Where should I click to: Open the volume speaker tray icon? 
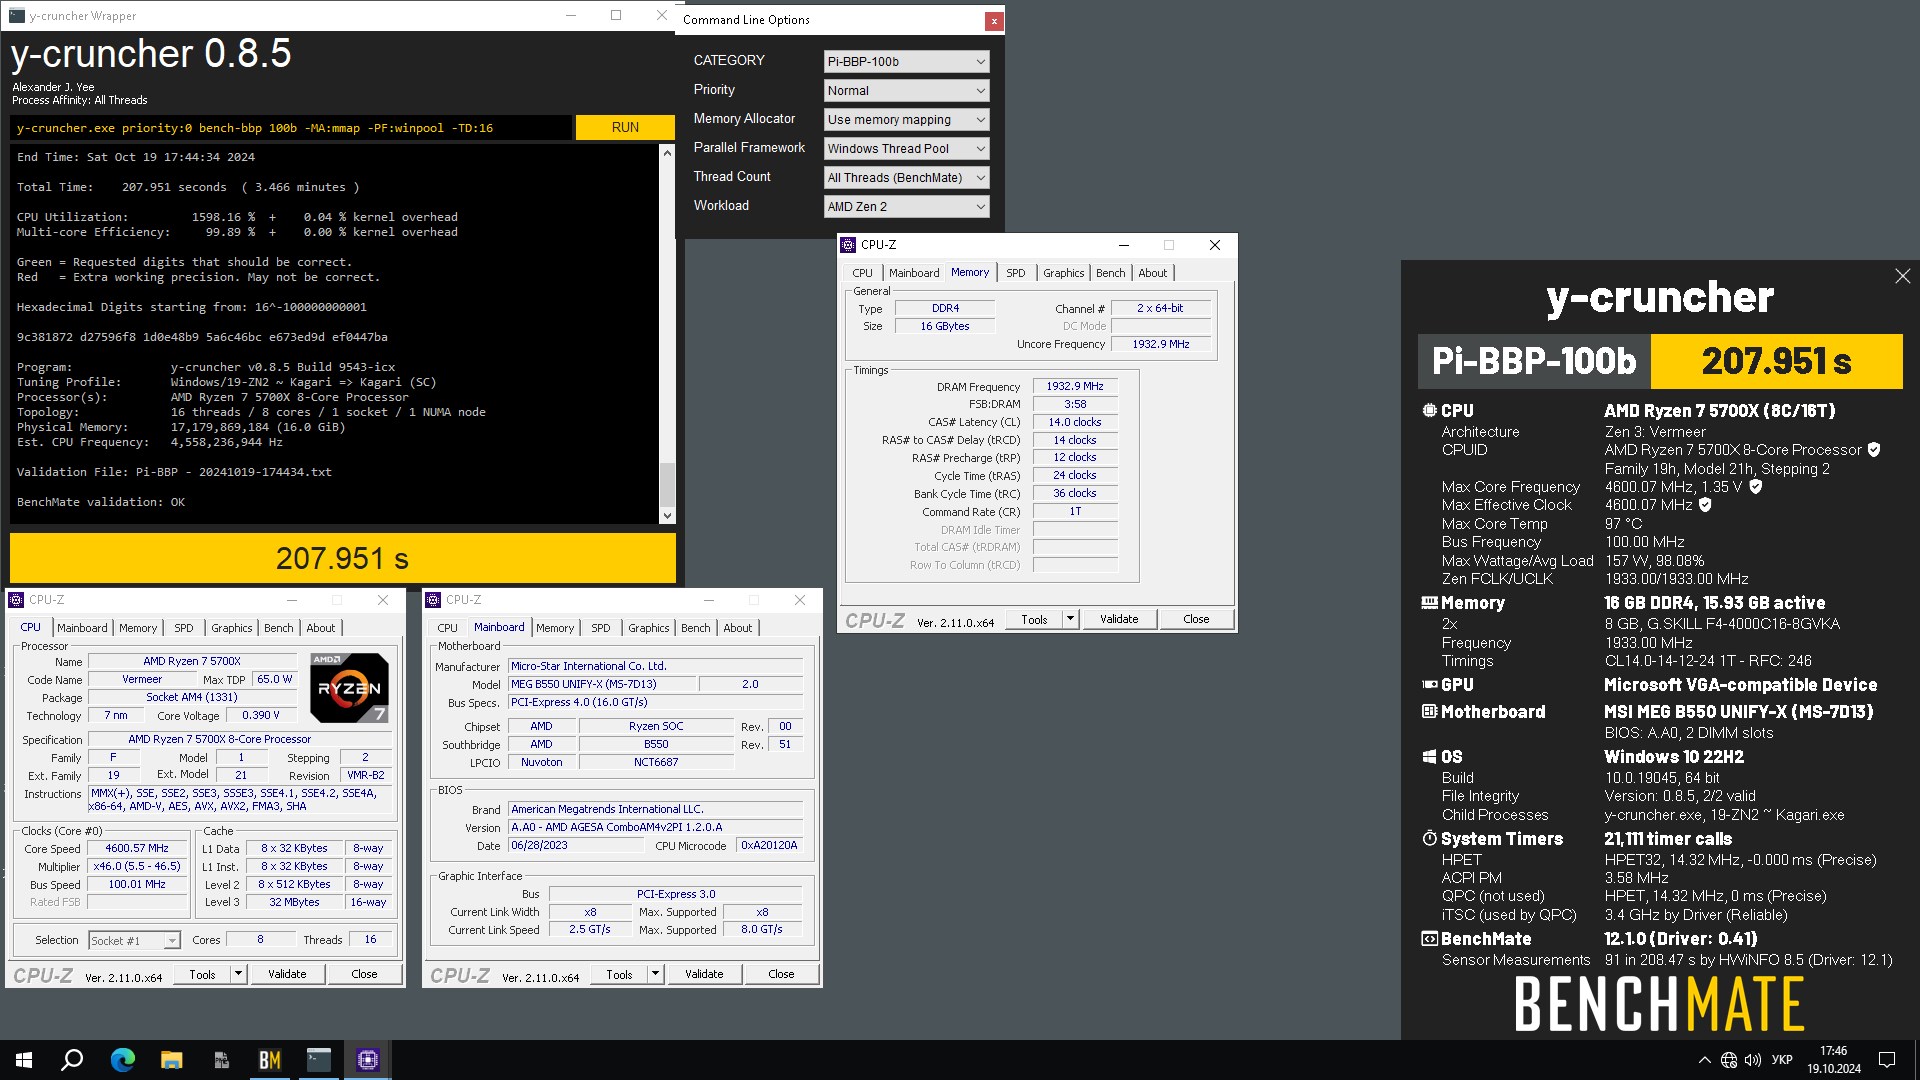[1753, 1060]
